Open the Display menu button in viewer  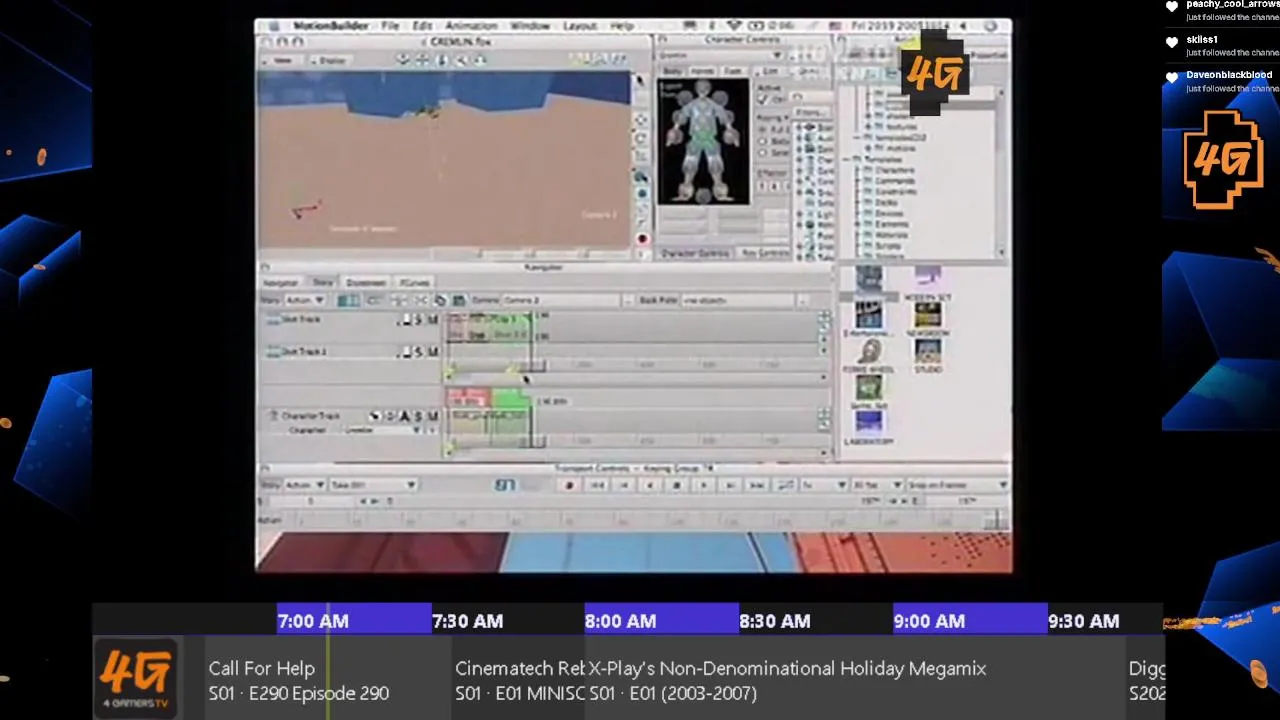coord(333,60)
